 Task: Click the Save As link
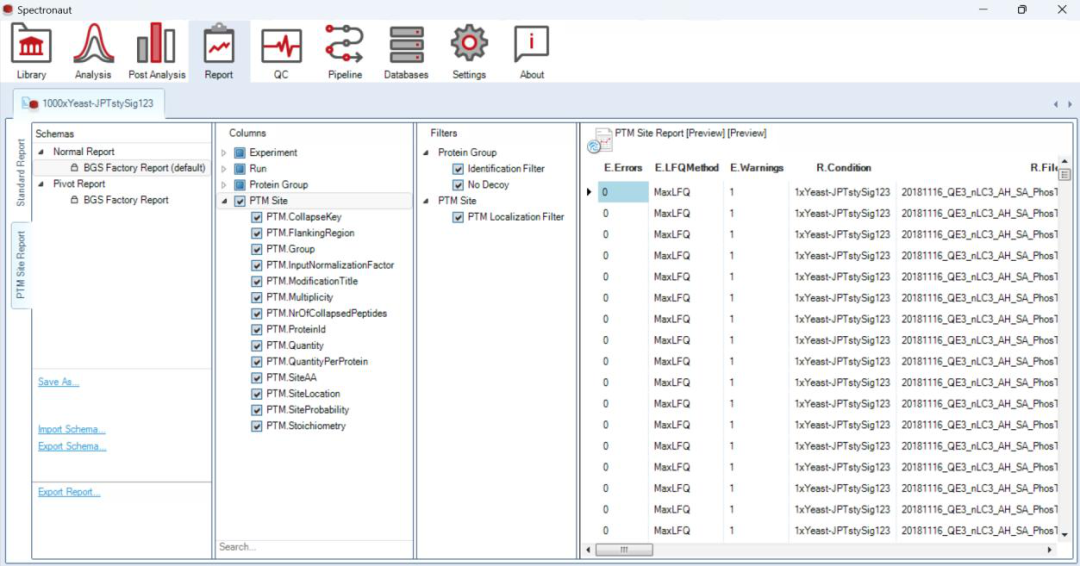click(x=59, y=381)
